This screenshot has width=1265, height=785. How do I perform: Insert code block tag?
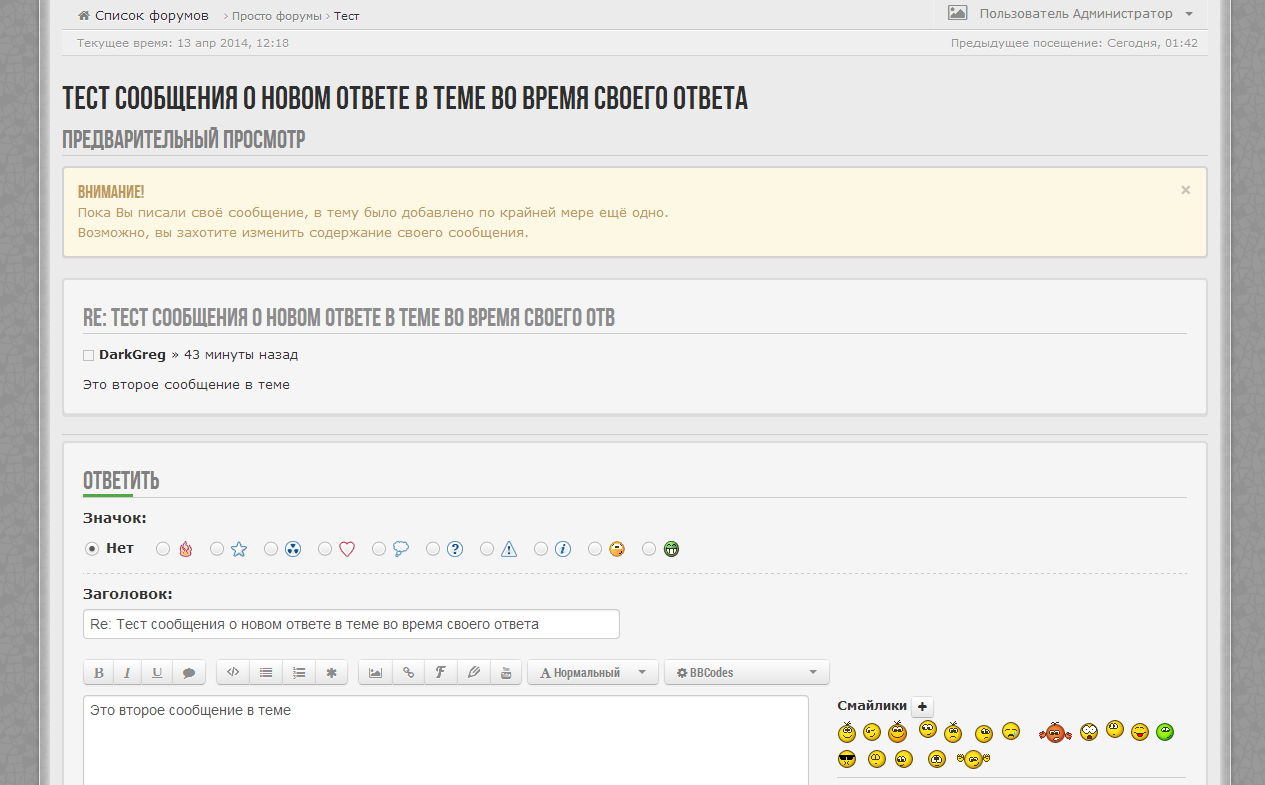pos(233,673)
